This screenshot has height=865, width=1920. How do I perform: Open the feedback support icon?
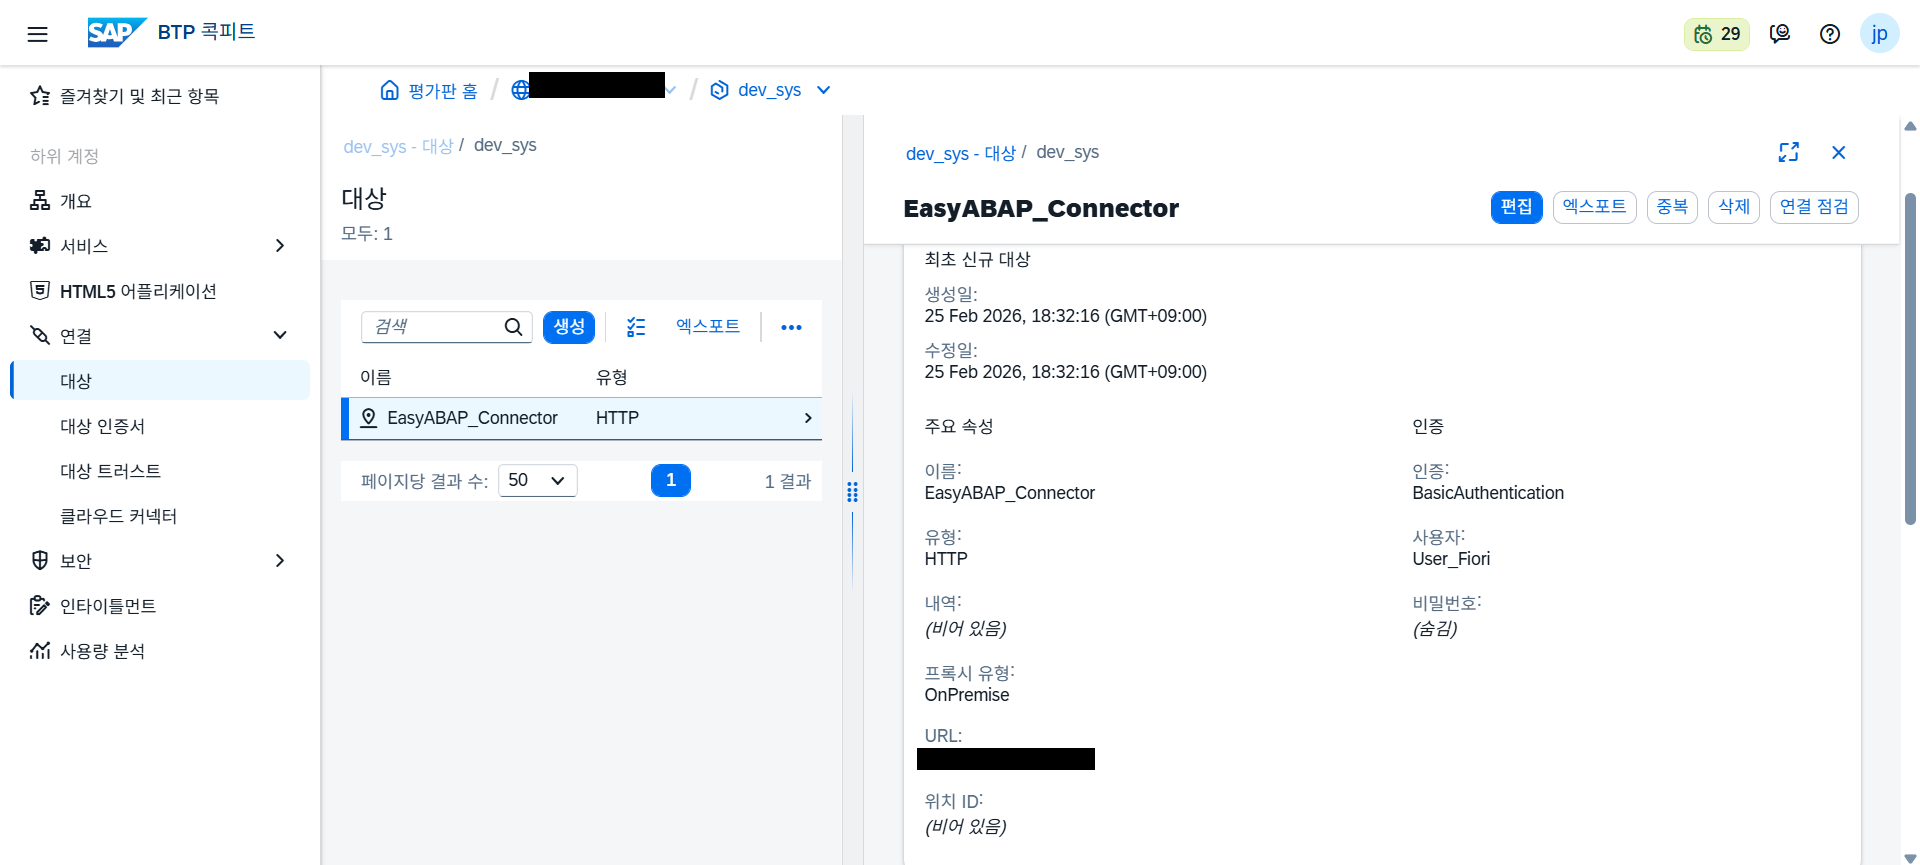1780,34
